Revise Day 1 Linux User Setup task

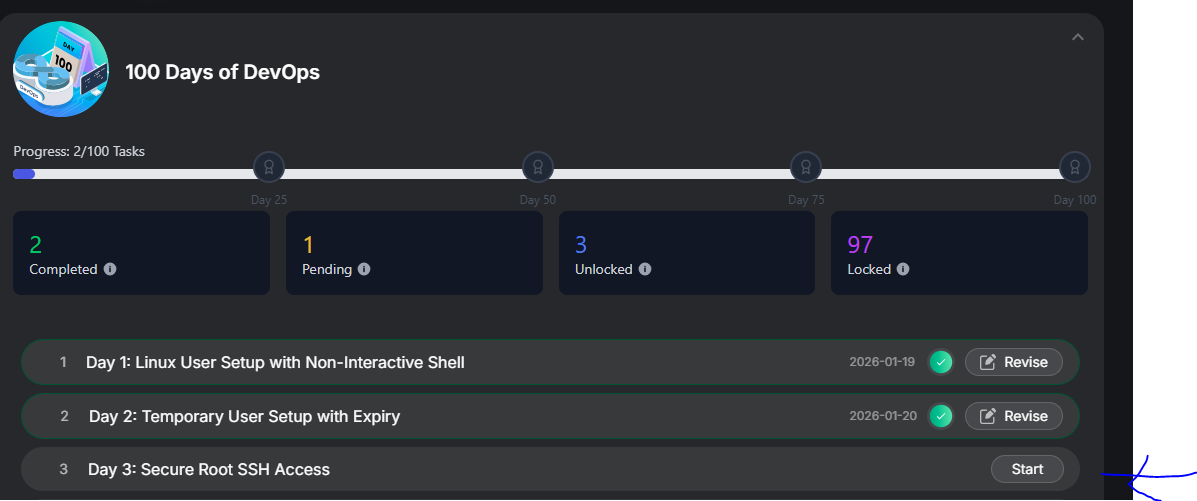click(x=1013, y=362)
